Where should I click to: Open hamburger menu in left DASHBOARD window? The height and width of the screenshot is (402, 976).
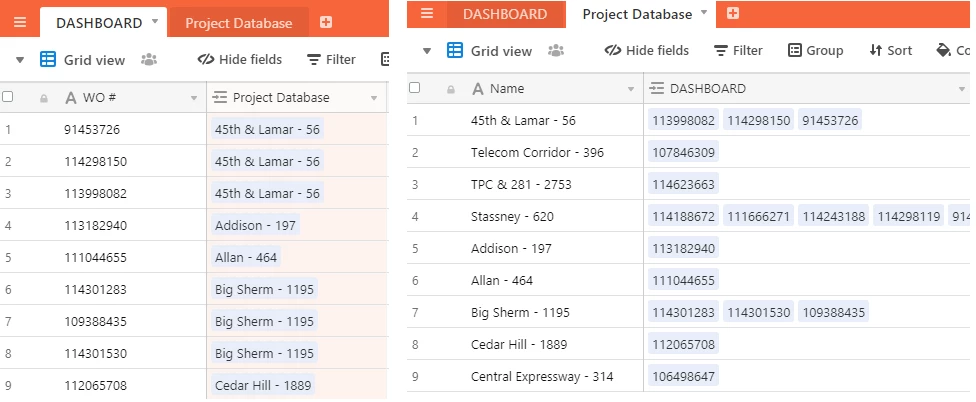tap(20, 22)
